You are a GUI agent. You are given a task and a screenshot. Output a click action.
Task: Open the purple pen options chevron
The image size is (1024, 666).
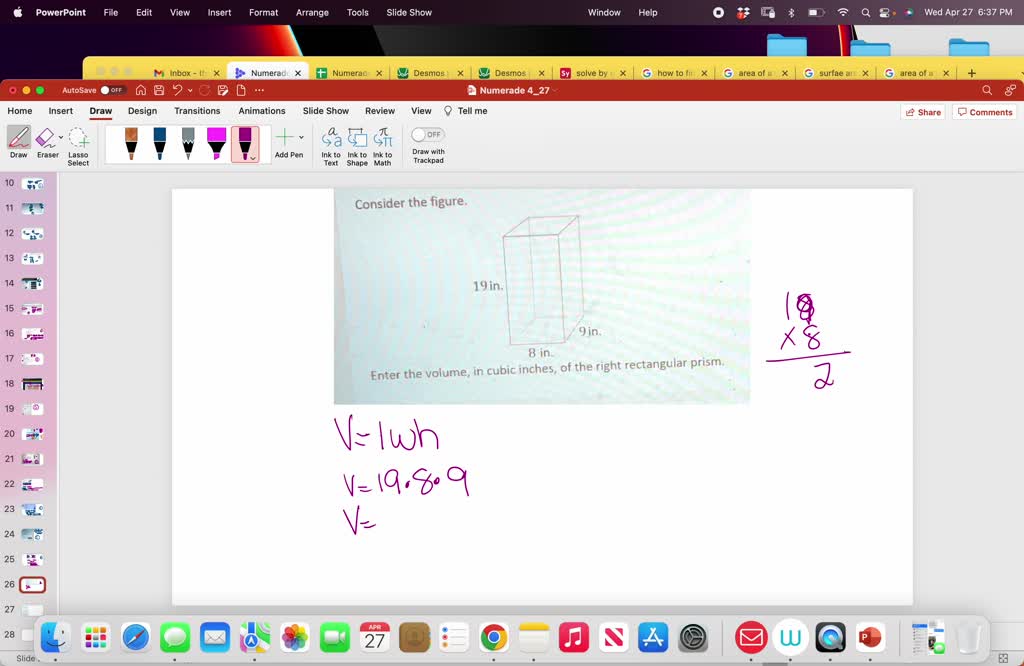click(253, 157)
